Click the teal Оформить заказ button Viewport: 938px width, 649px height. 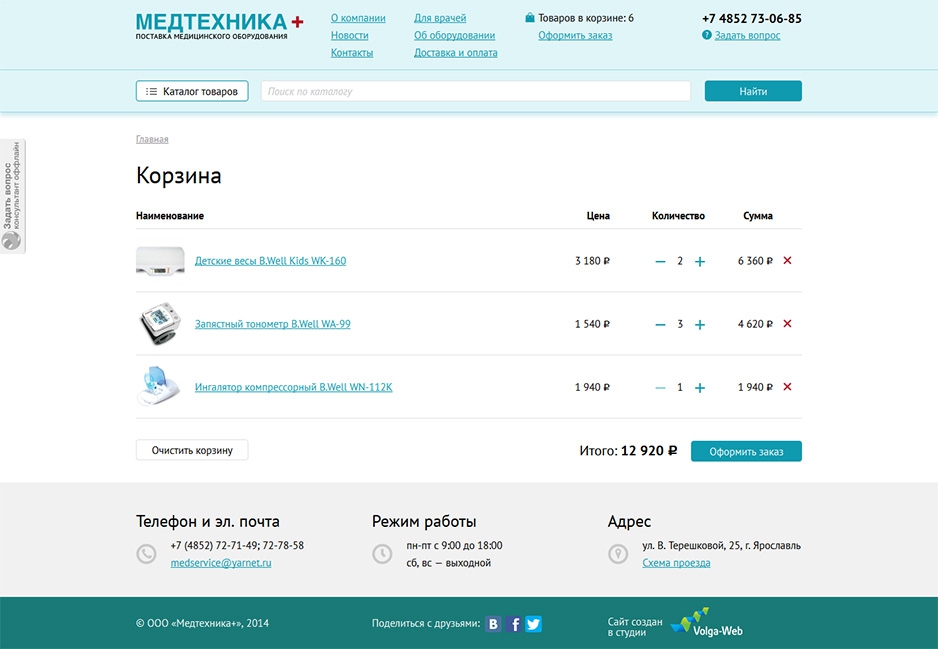tap(746, 451)
